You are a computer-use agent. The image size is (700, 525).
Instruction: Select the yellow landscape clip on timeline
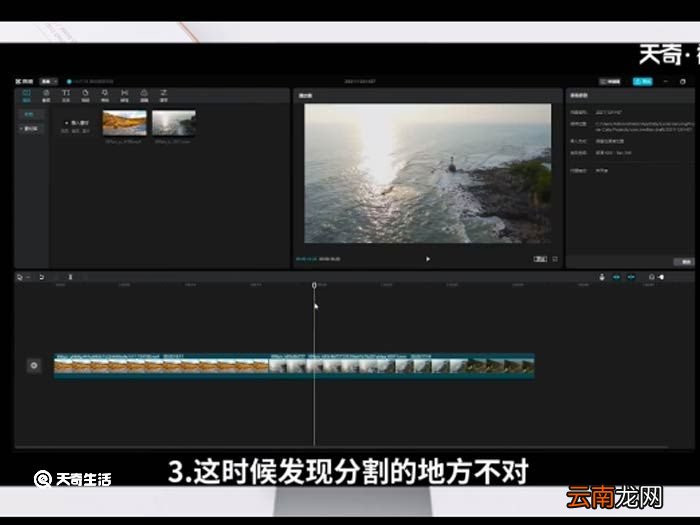tap(161, 365)
